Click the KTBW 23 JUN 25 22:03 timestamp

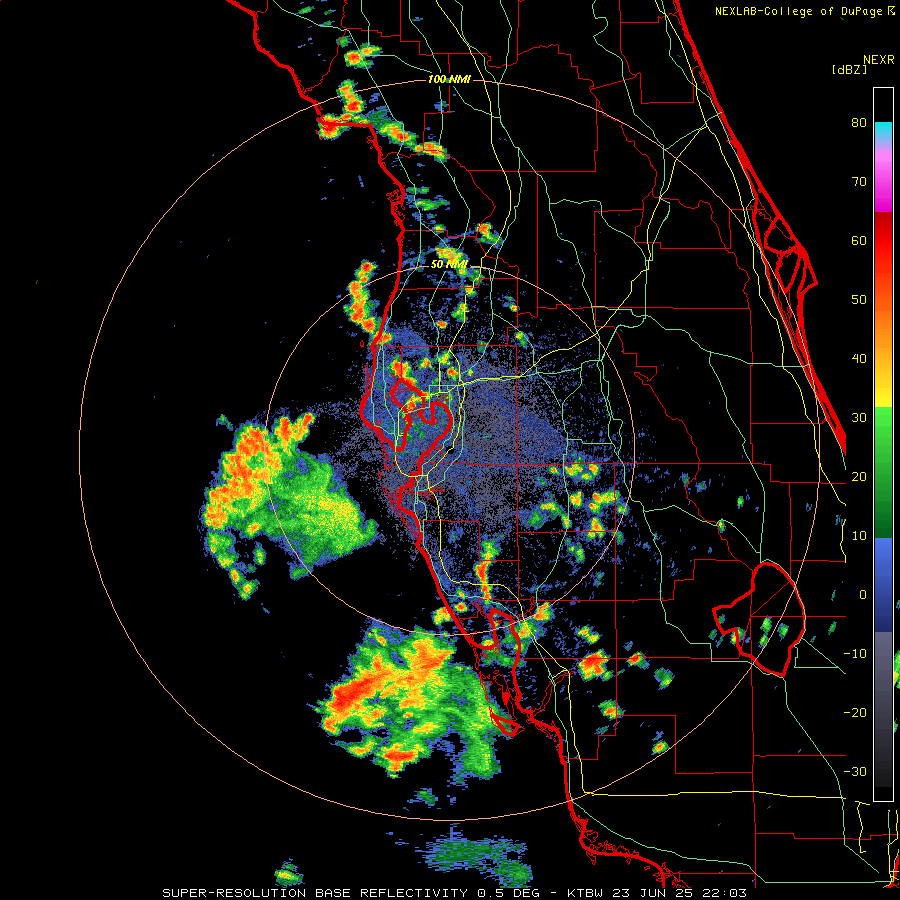[x=657, y=893]
